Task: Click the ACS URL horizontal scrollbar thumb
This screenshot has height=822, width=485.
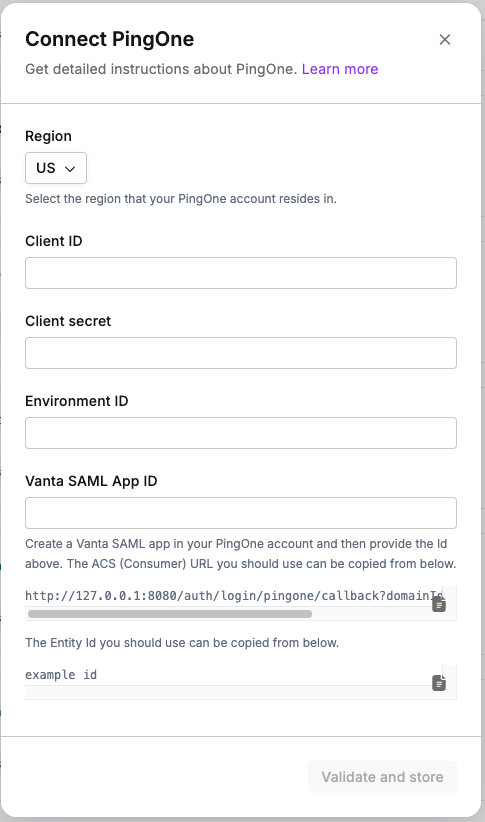Action: (x=170, y=614)
